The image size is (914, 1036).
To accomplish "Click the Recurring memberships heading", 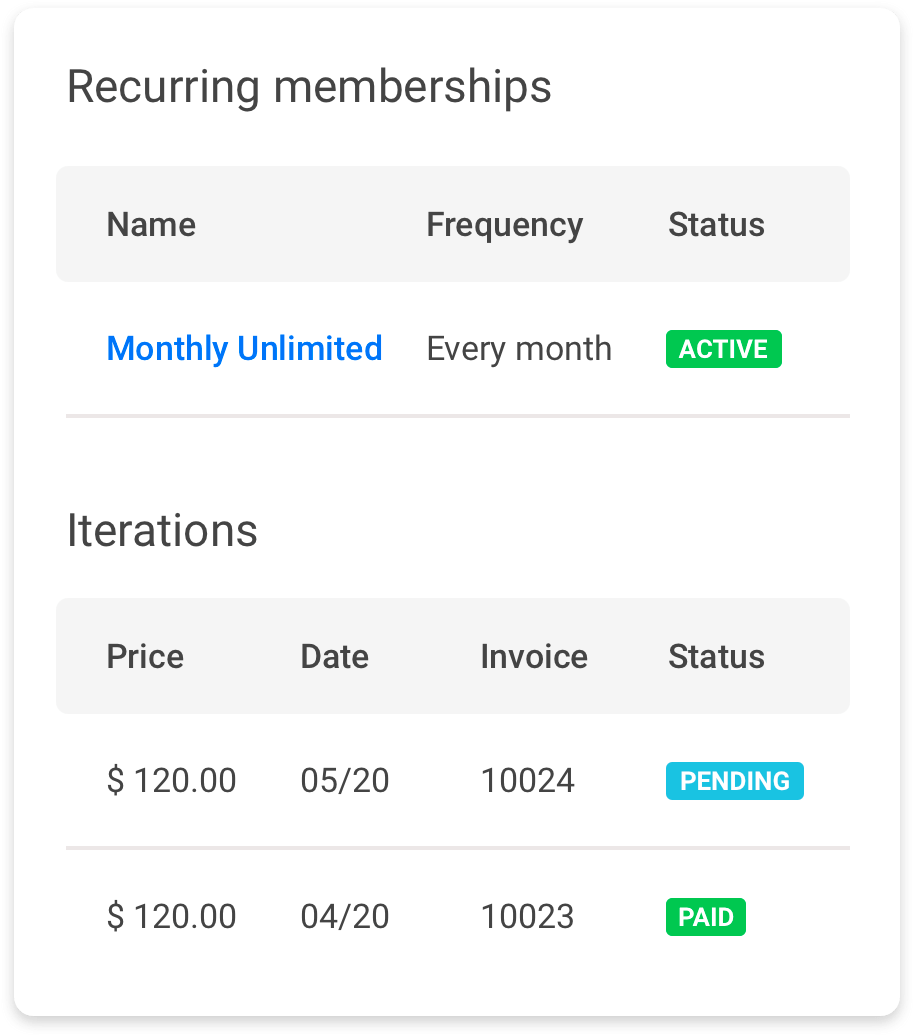I will pos(309,87).
